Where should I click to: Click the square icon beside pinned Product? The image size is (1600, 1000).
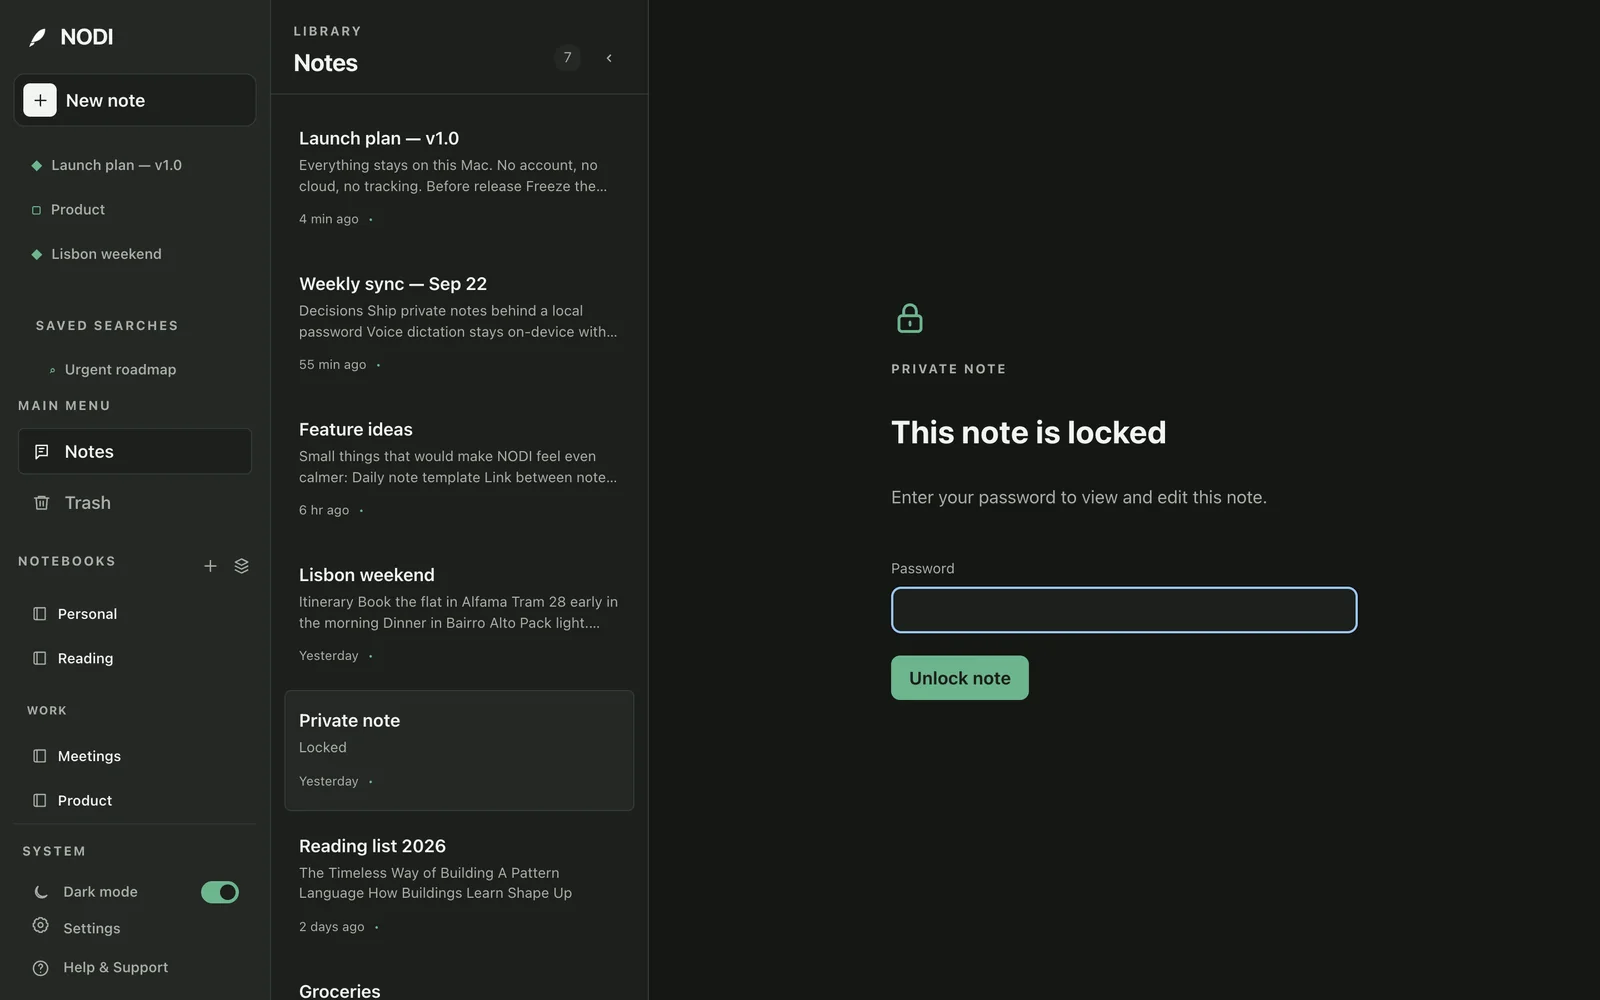pyautogui.click(x=37, y=210)
